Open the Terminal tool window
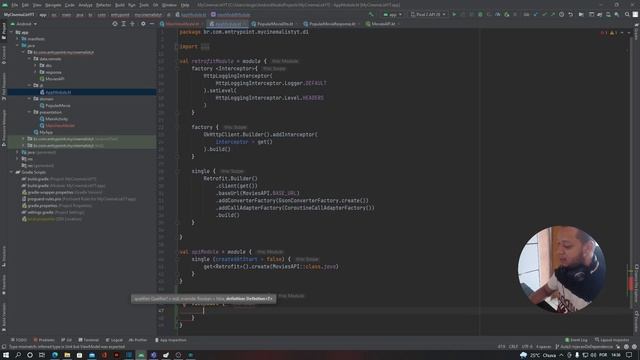The width and height of the screenshot is (640, 360). (x=89, y=340)
